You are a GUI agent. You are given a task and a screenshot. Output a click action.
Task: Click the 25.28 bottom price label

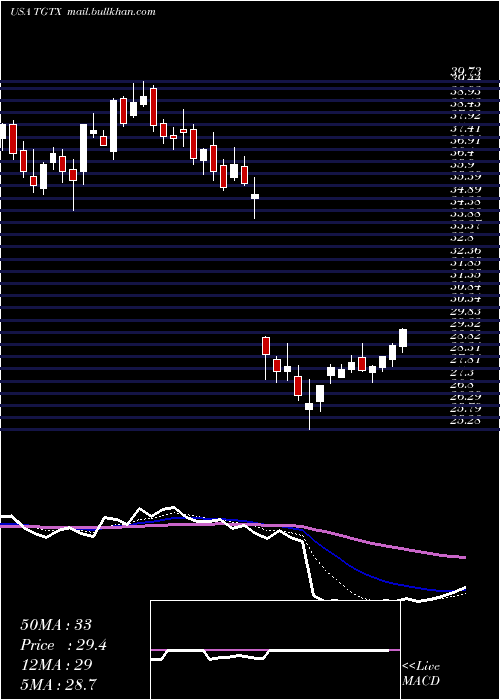[465, 421]
